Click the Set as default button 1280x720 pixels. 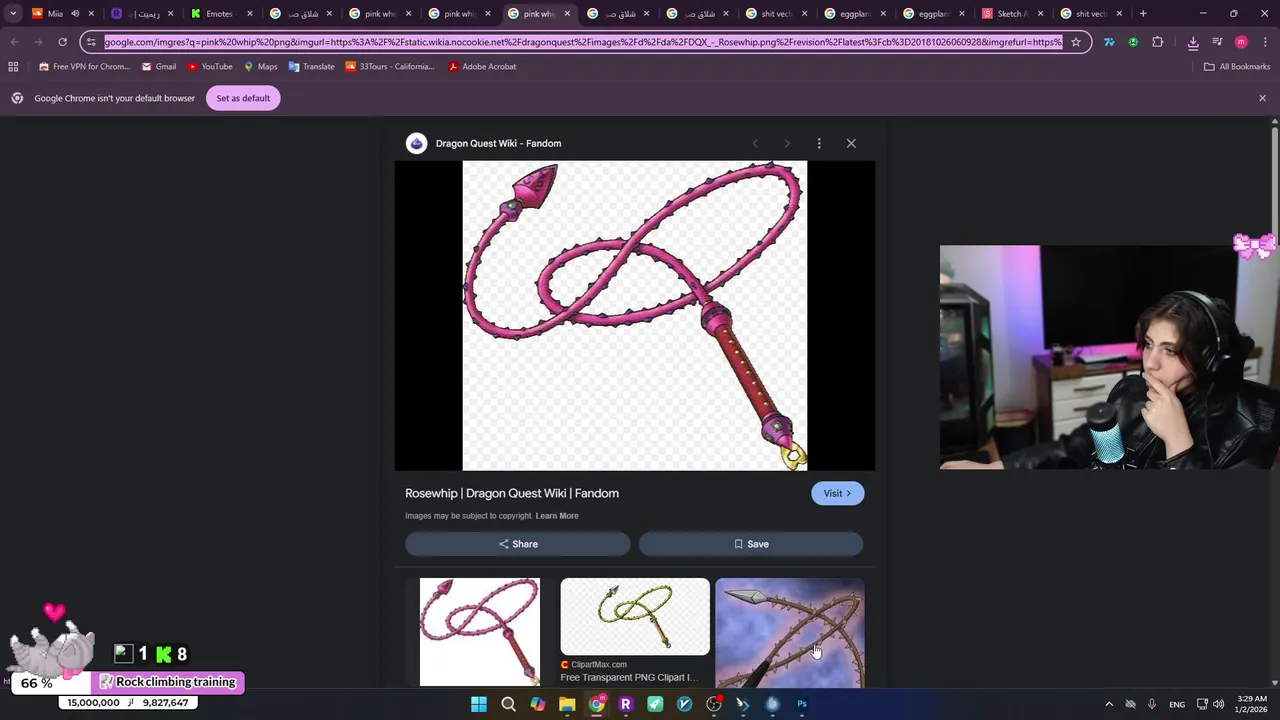pos(243,98)
